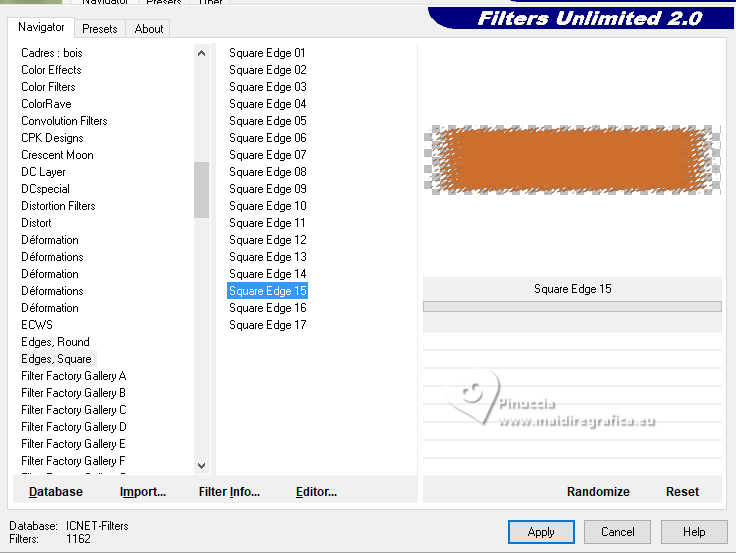Click the category list scrollbar thumb
736x553 pixels.
201,190
